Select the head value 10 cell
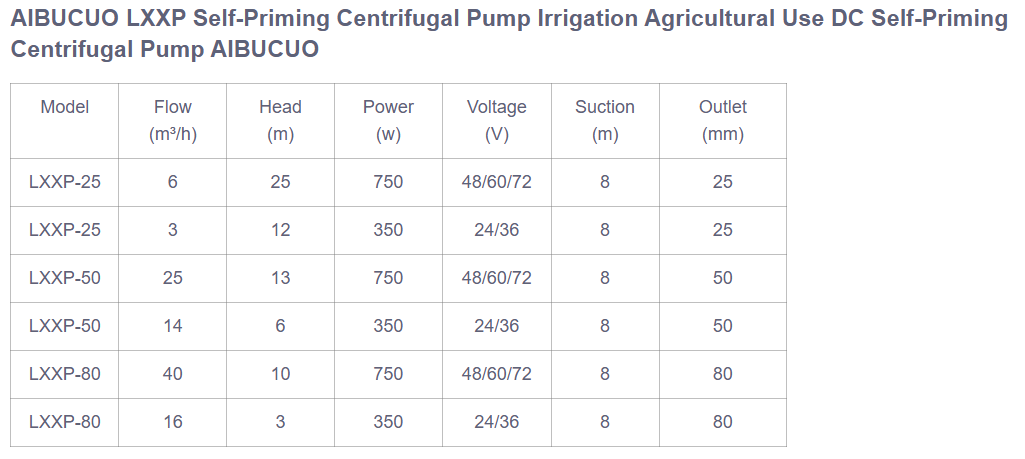Screen dimensions: 1025x459 pos(280,374)
